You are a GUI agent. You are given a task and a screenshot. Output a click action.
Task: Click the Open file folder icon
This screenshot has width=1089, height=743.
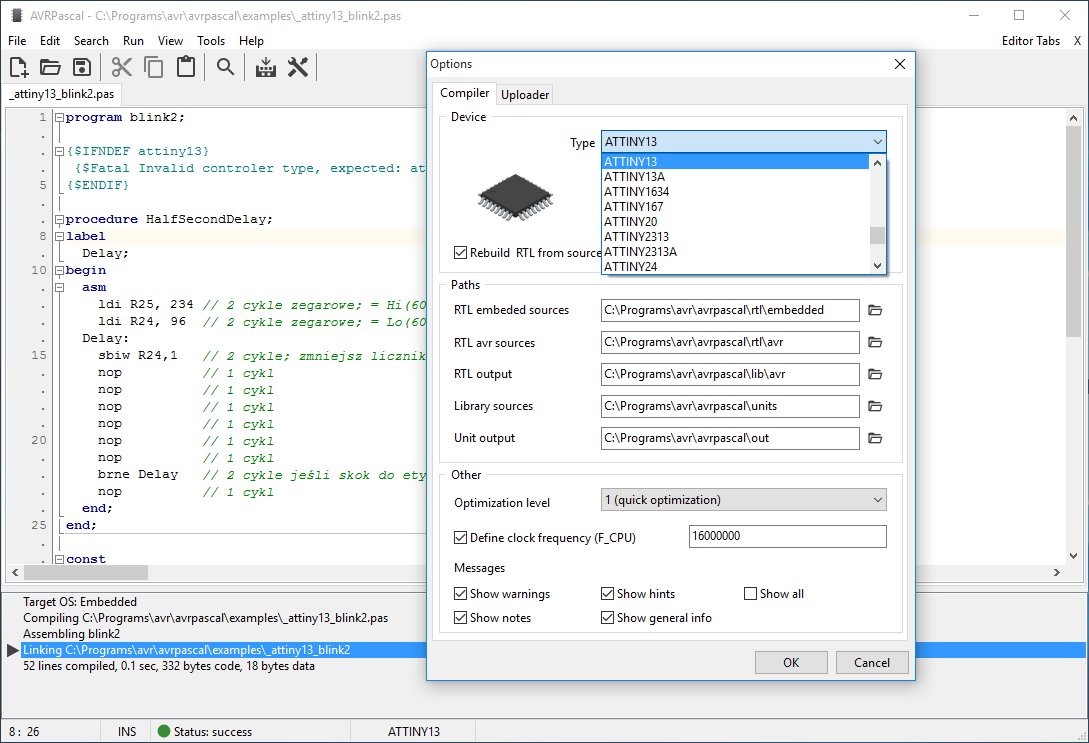[x=50, y=67]
